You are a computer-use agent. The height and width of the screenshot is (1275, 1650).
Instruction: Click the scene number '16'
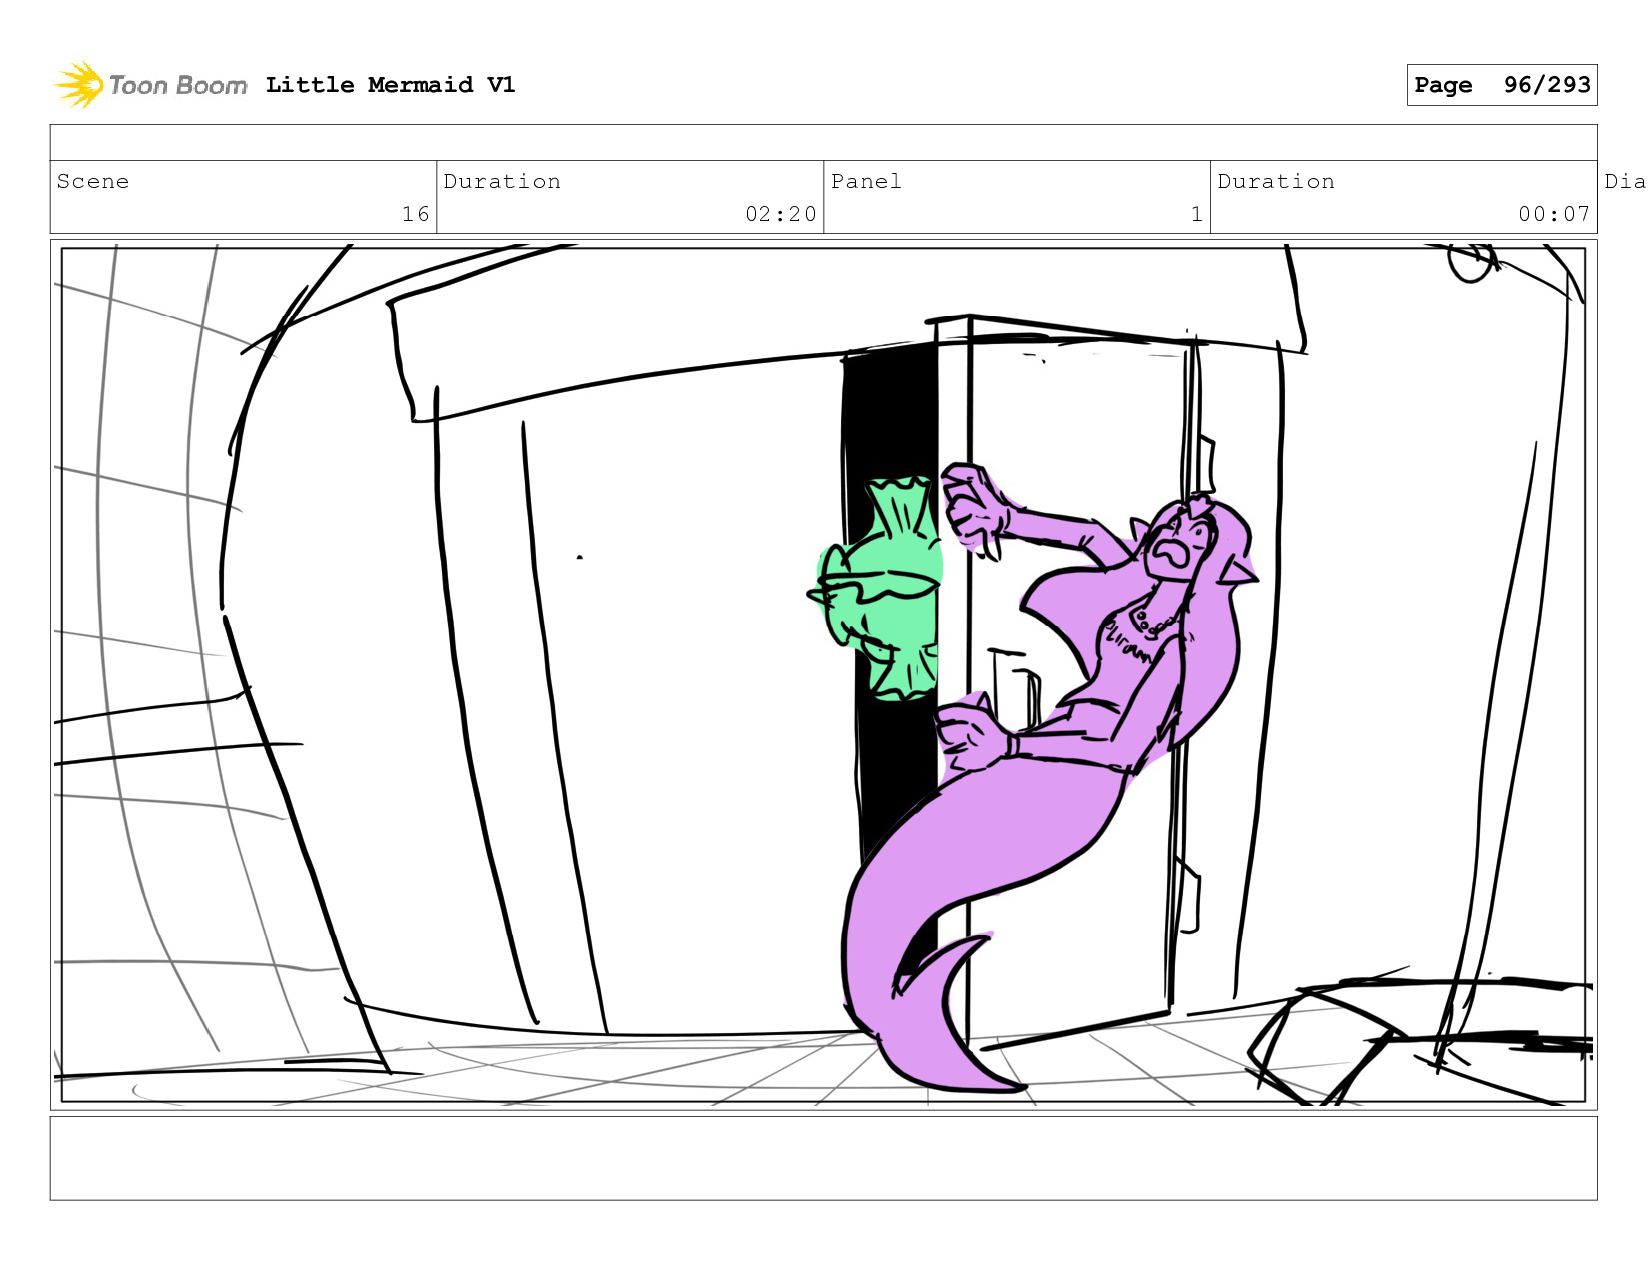click(x=415, y=214)
